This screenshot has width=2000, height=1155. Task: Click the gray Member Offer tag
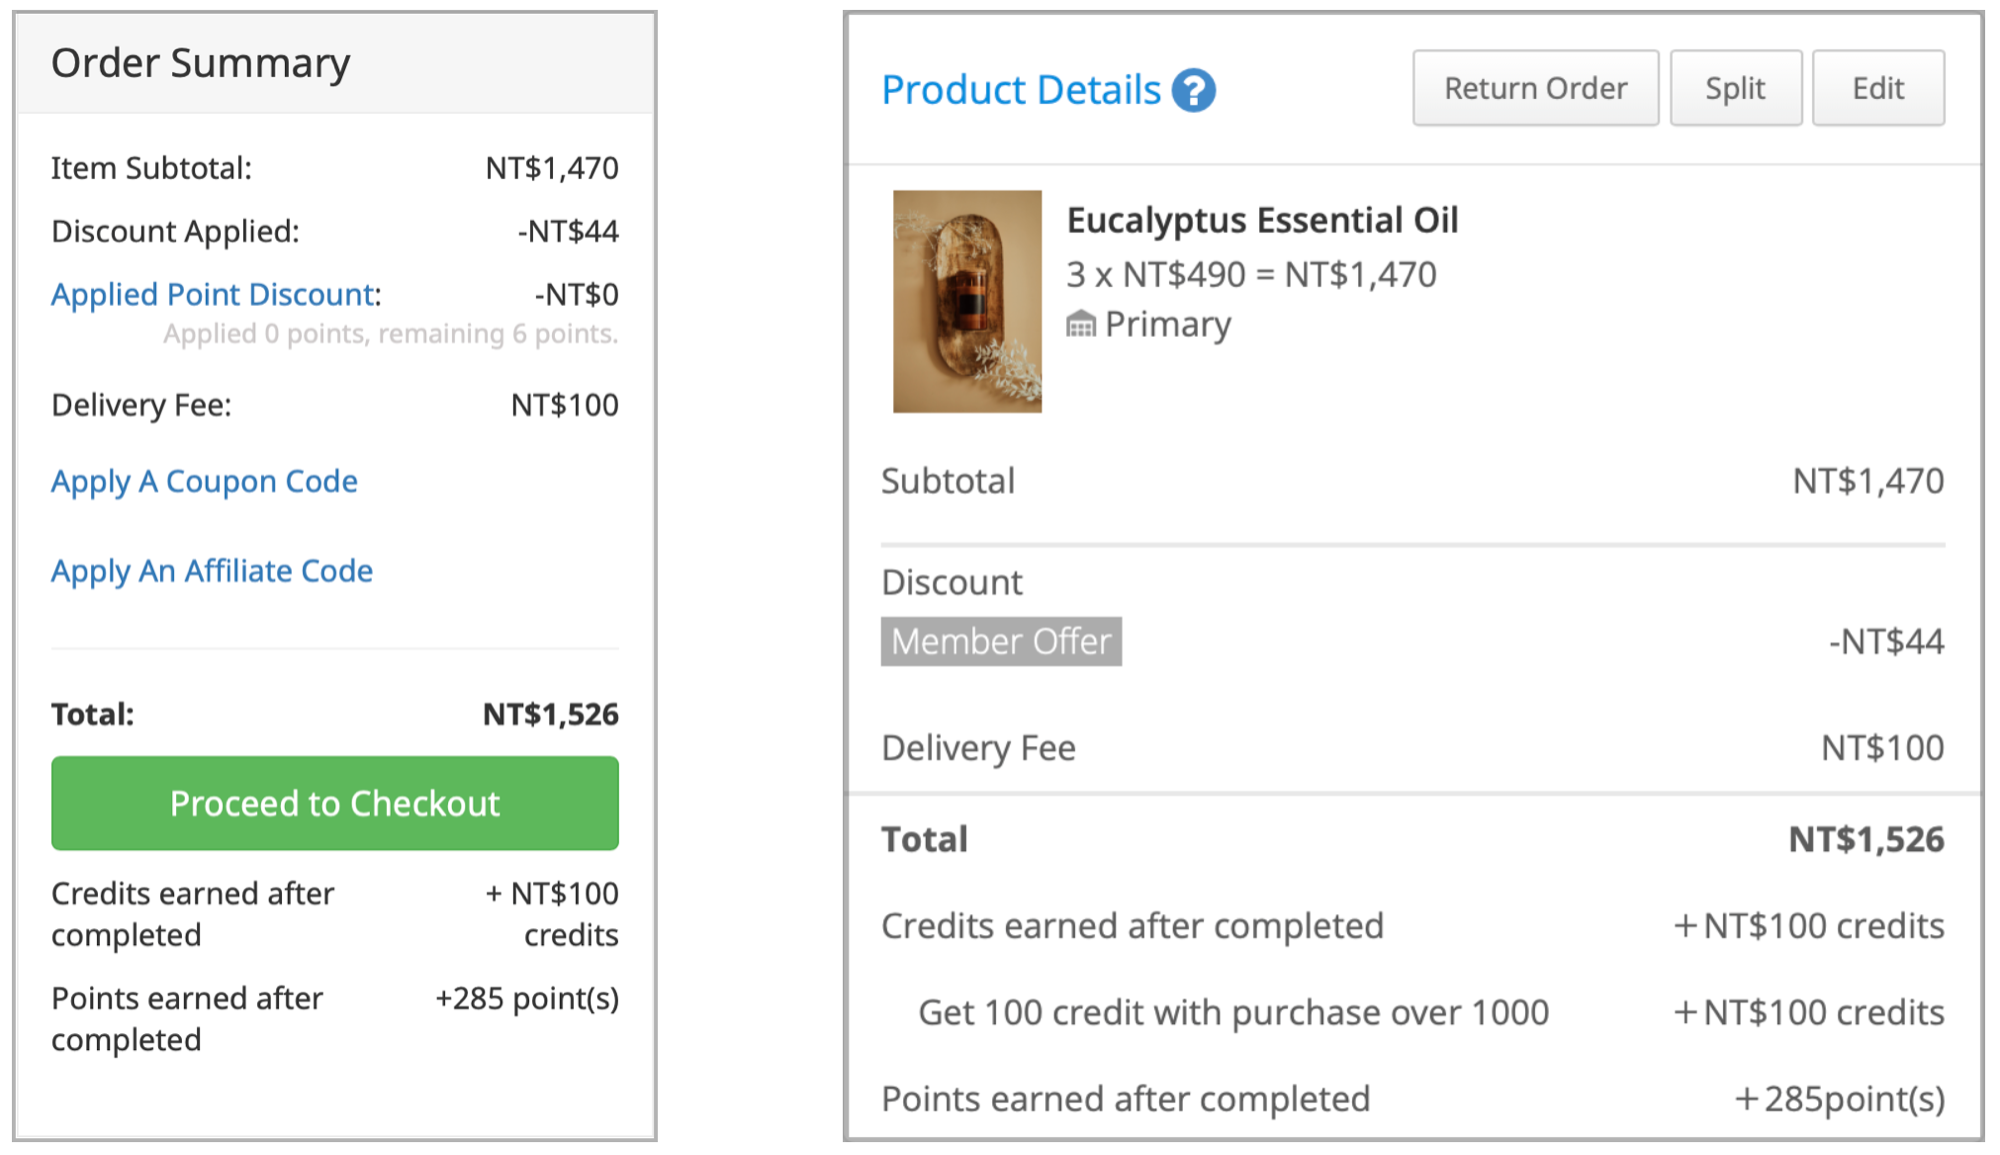[x=1001, y=641]
